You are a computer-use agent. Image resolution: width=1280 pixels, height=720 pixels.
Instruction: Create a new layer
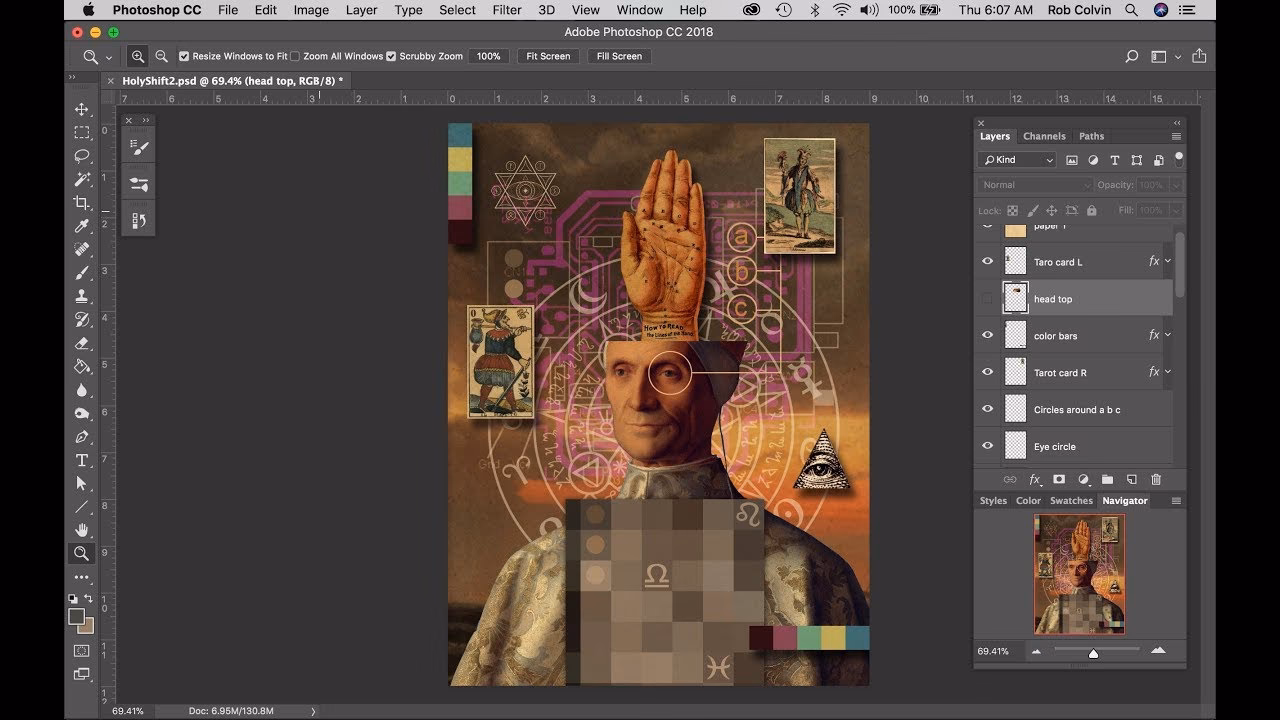pos(1132,479)
